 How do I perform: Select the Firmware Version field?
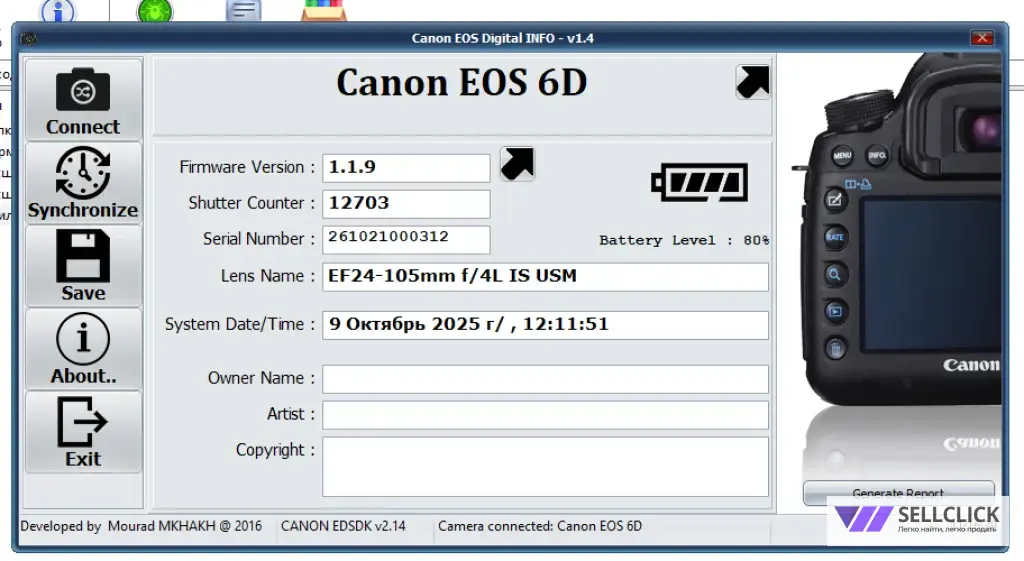pyautogui.click(x=406, y=167)
